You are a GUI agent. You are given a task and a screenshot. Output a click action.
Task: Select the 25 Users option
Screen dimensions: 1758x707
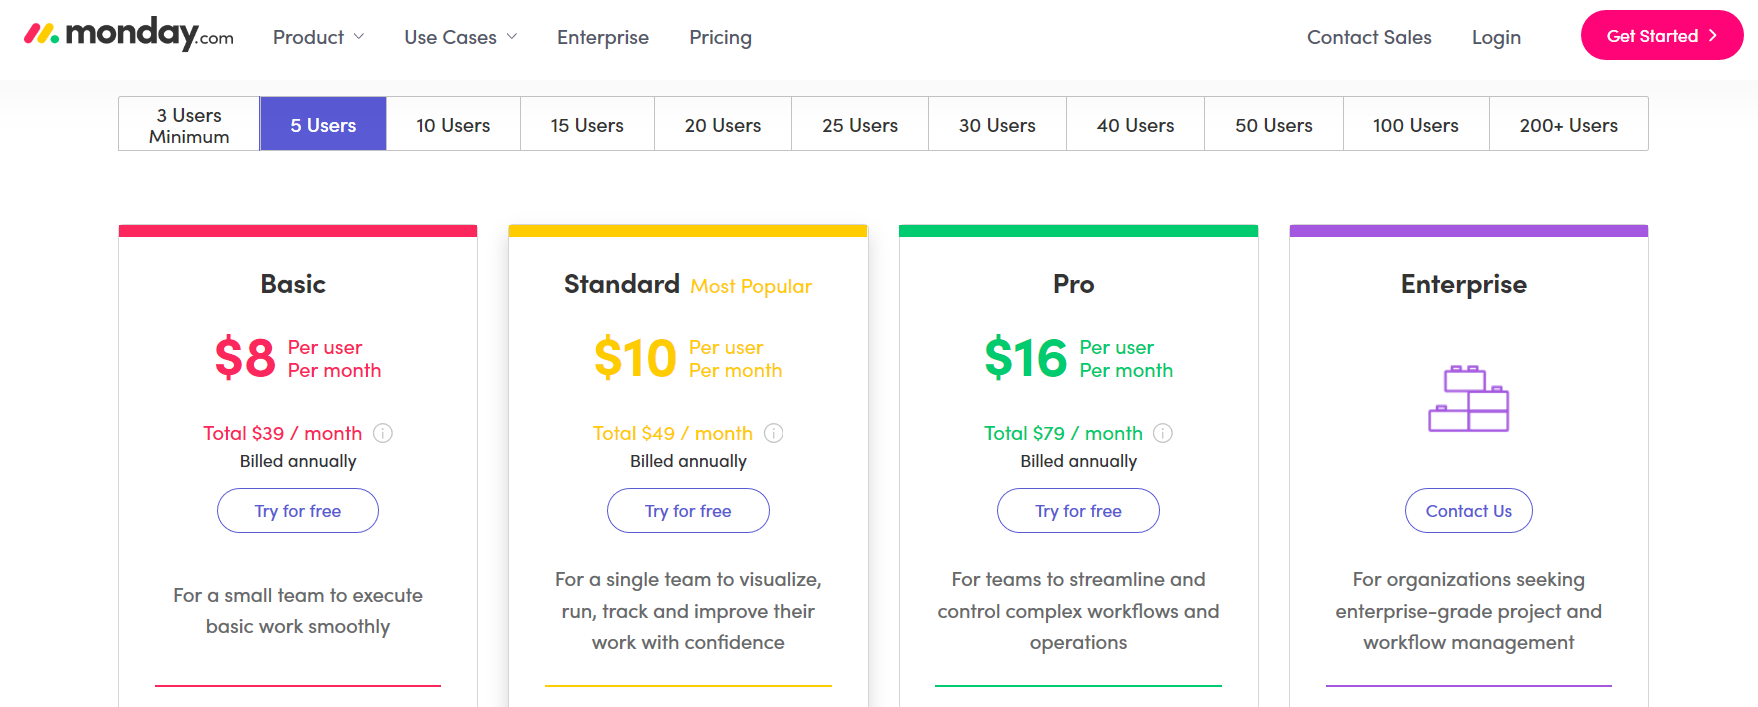[860, 124]
